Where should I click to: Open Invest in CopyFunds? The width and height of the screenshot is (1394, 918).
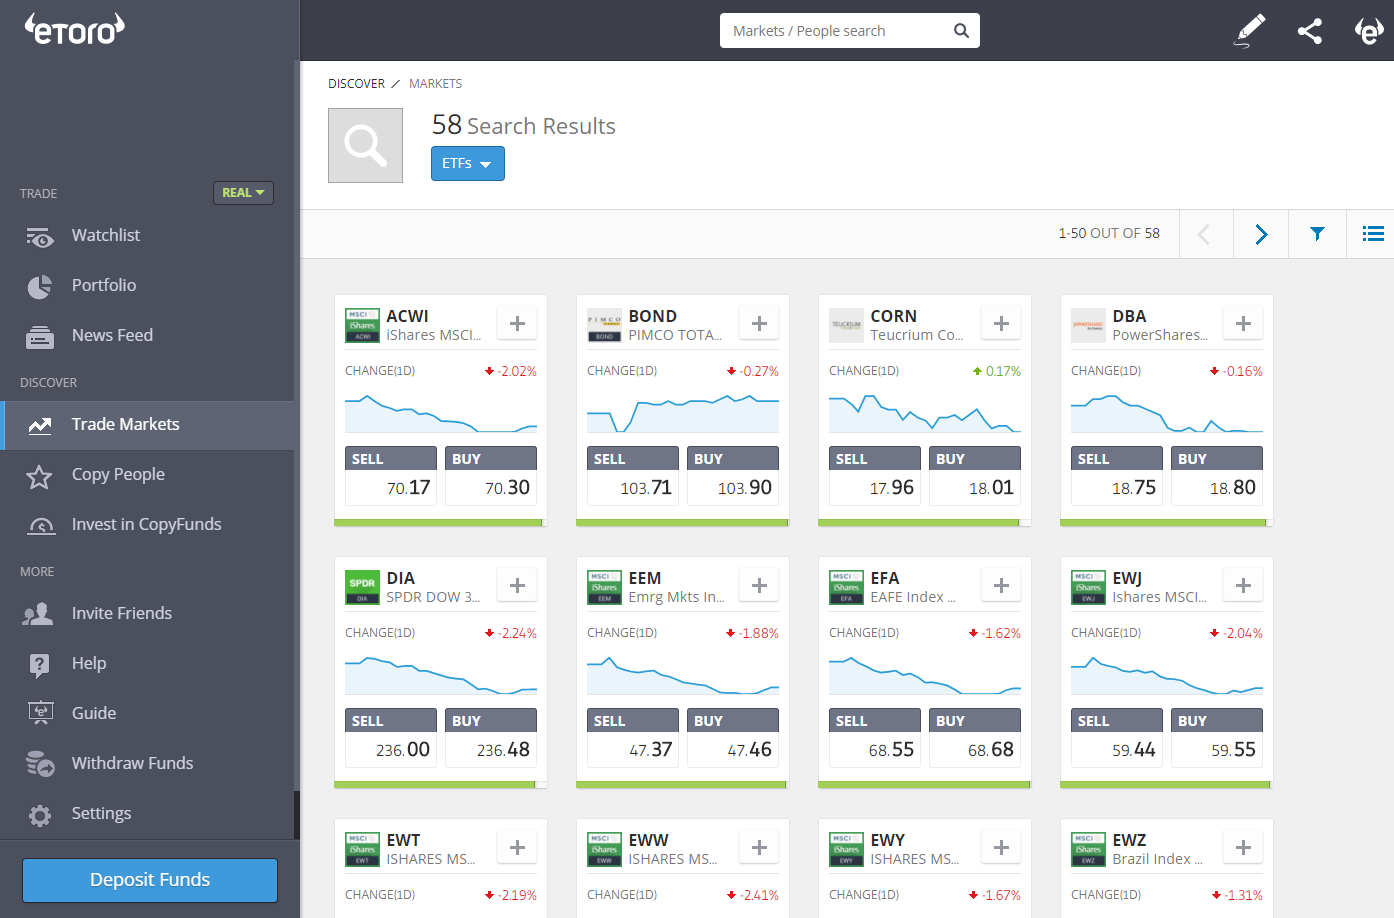(147, 525)
